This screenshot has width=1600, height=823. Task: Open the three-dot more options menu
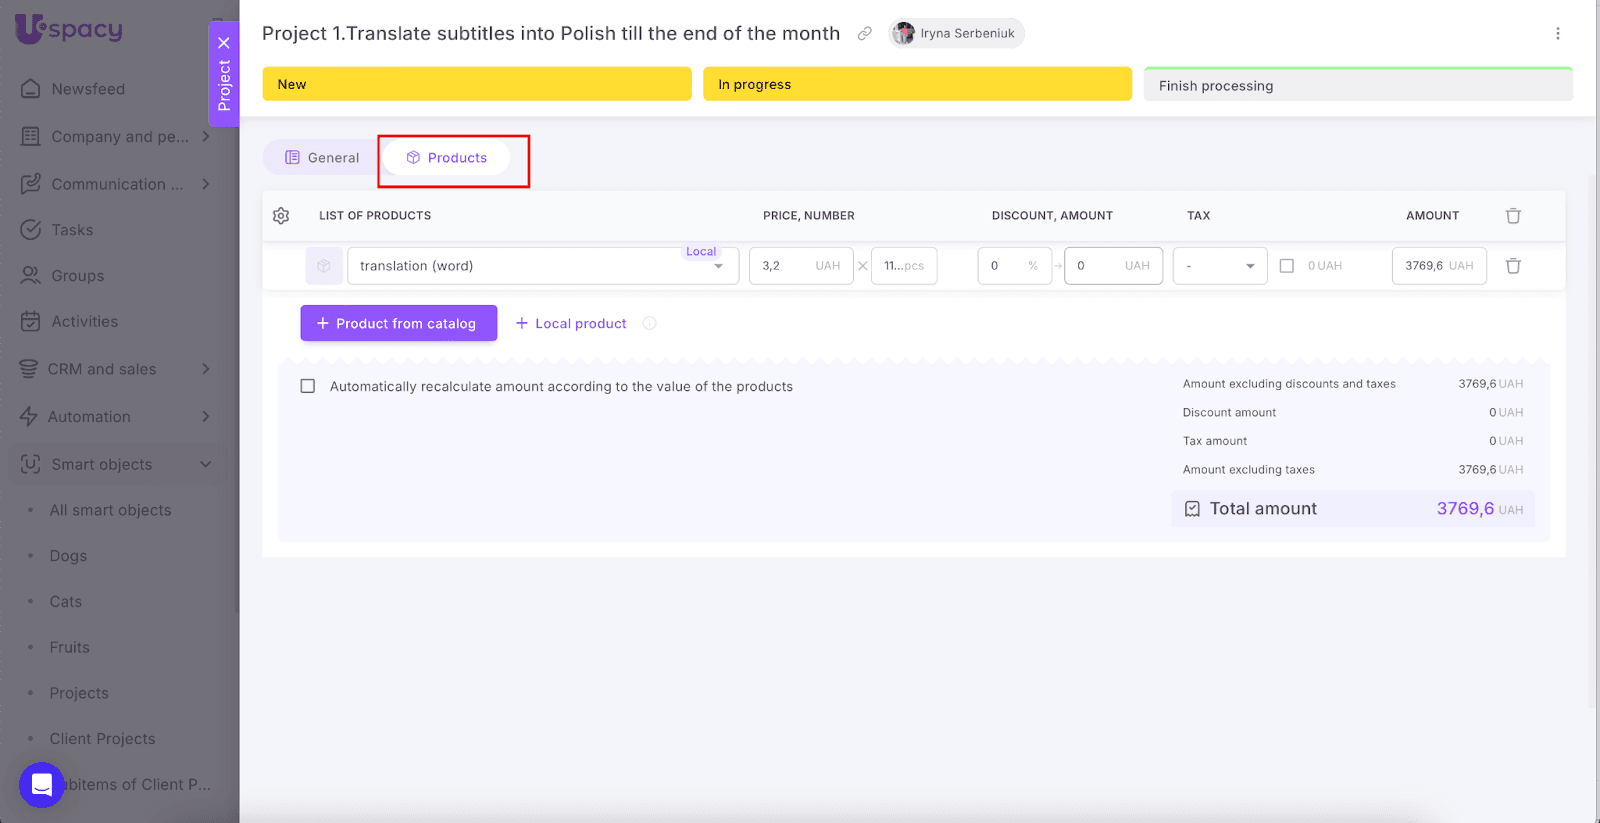pyautogui.click(x=1557, y=34)
